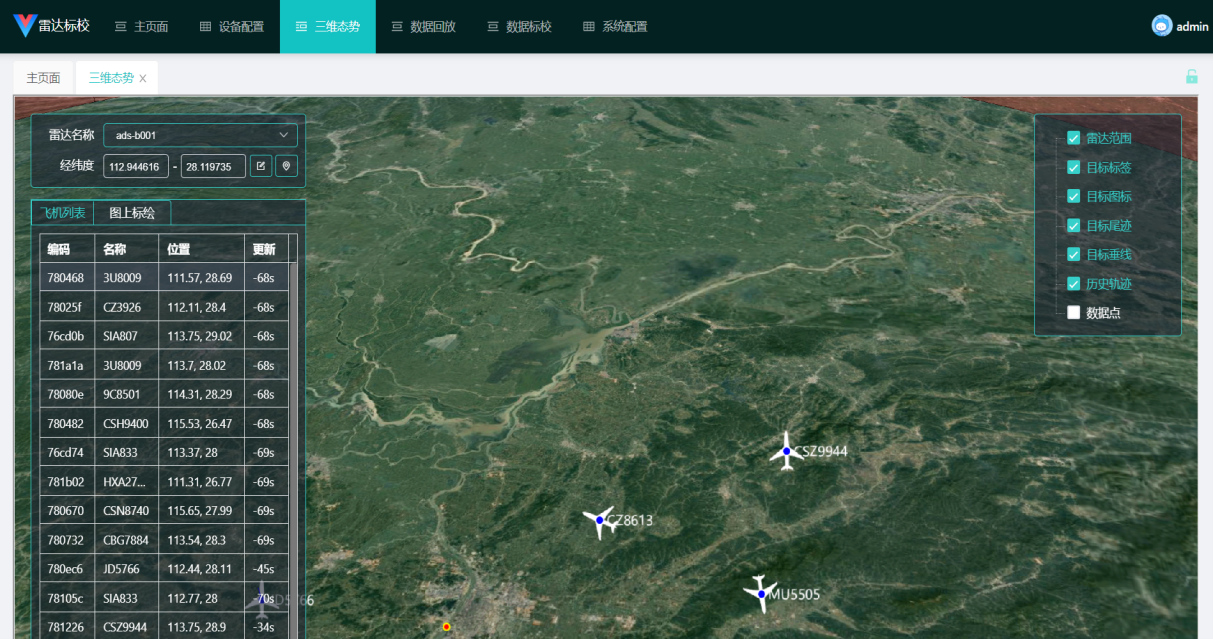
Task: Select the CSZ9944 aircraft icon on map
Action: pyautogui.click(x=787, y=451)
